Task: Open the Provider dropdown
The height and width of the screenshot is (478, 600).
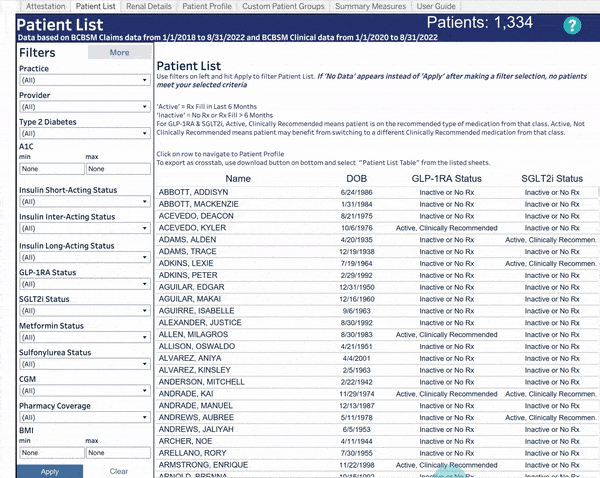Action: [x=85, y=107]
